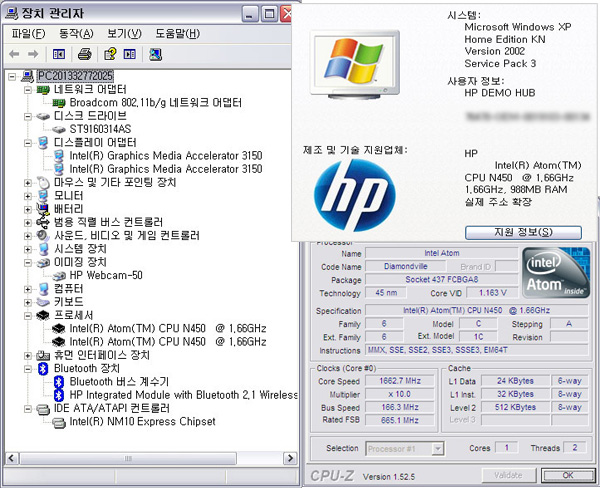
Task: Click the USB controller category icon
Action: [x=43, y=222]
